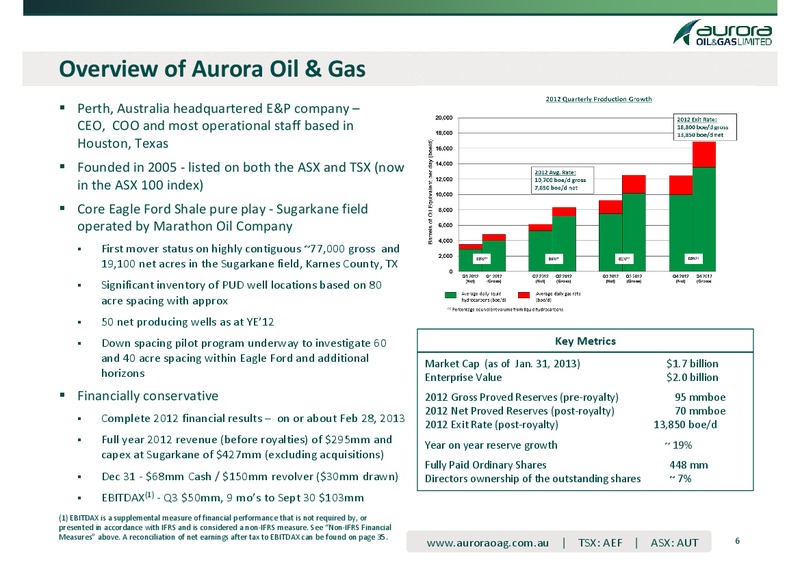800x565 pixels.
Task: Select the slide title 'Overview of Aurora Oil & Gas'
Action: (x=212, y=68)
